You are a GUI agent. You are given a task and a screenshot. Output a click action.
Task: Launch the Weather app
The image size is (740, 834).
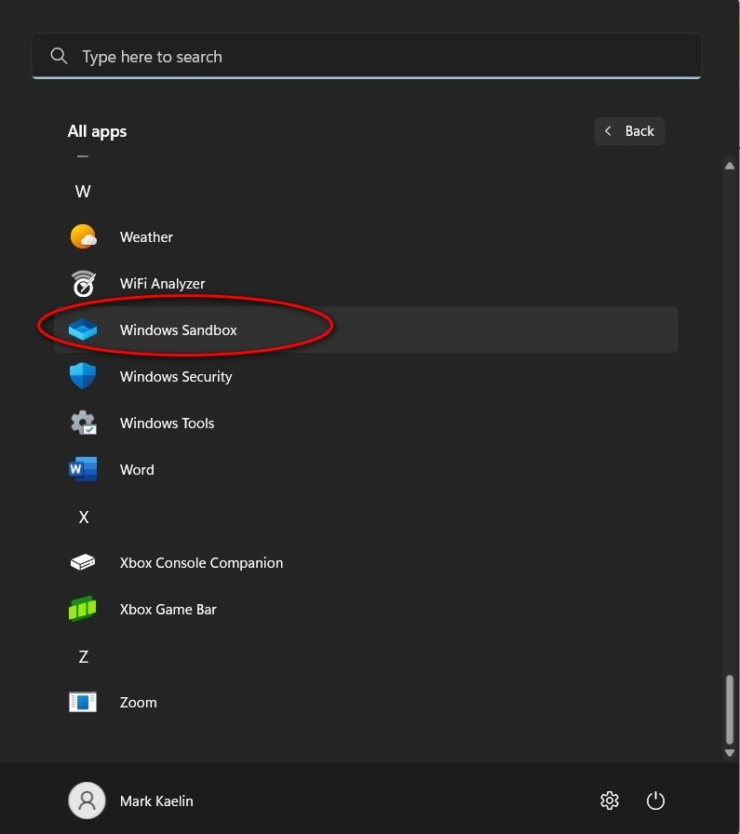pos(146,237)
